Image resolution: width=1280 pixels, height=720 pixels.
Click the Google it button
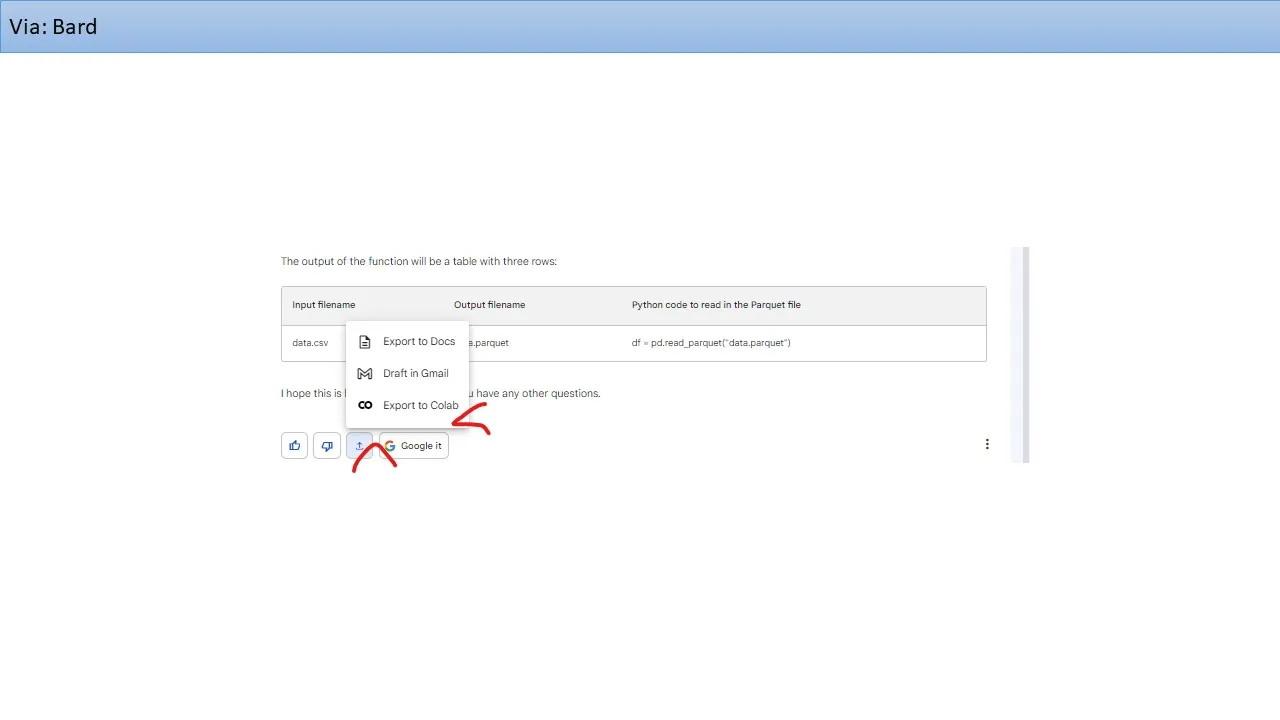coord(414,446)
